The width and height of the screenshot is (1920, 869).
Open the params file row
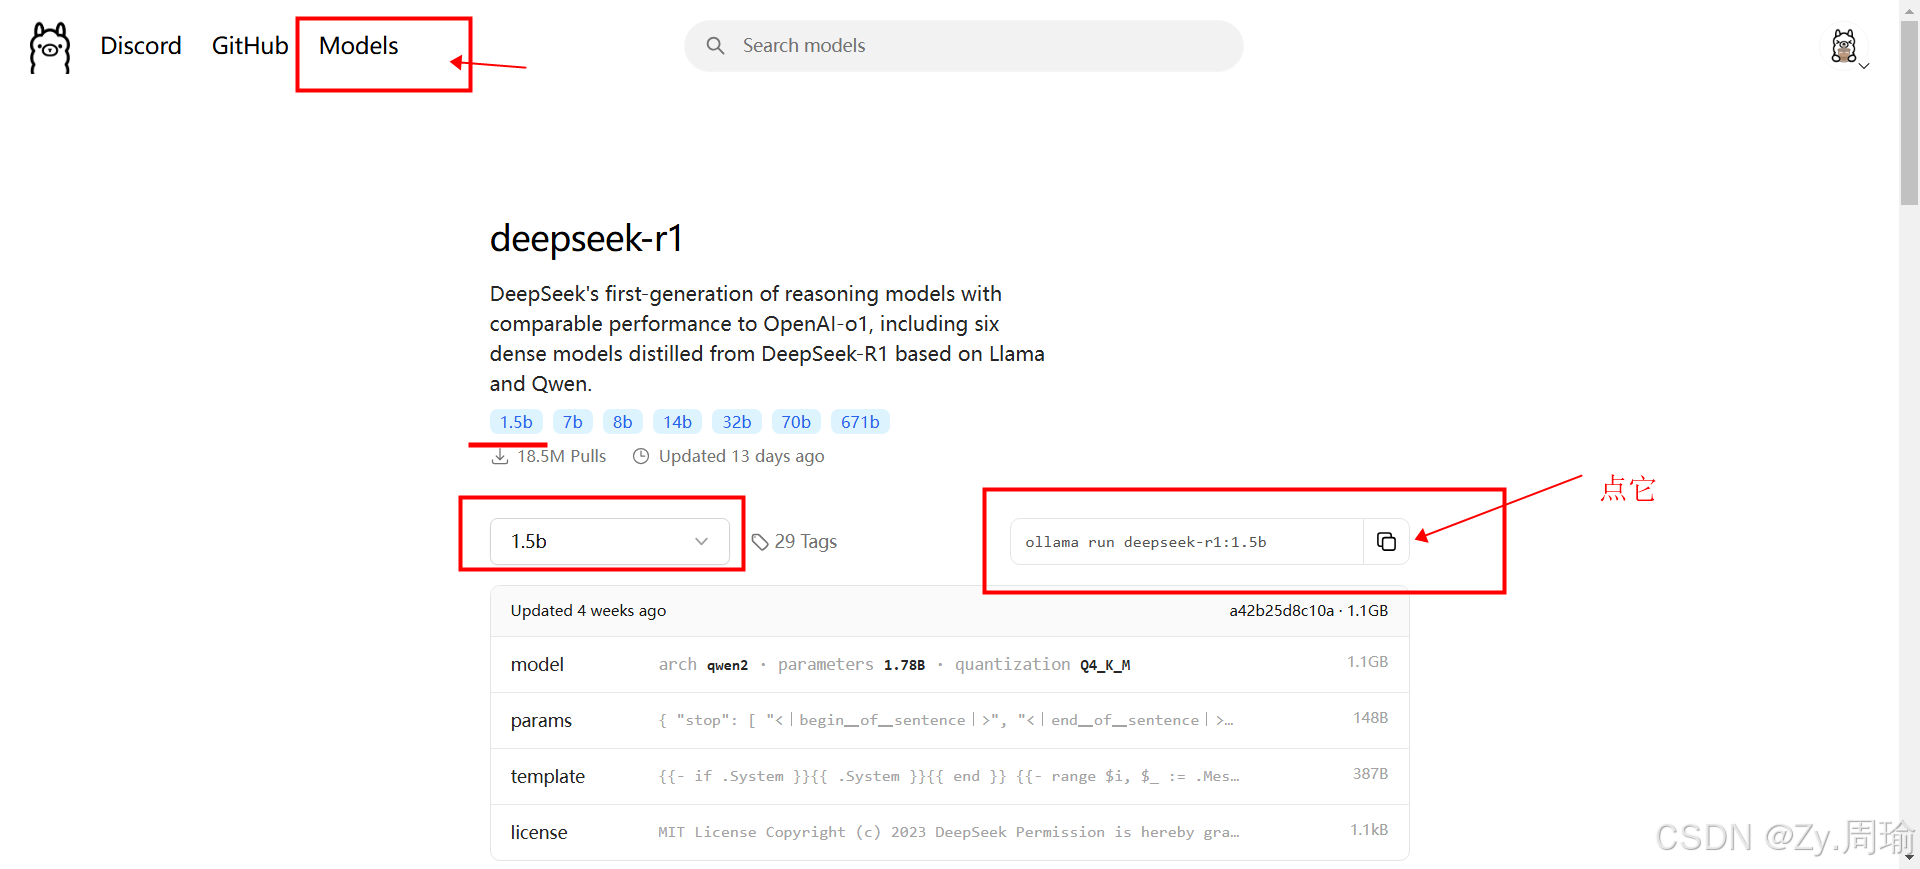tap(949, 720)
